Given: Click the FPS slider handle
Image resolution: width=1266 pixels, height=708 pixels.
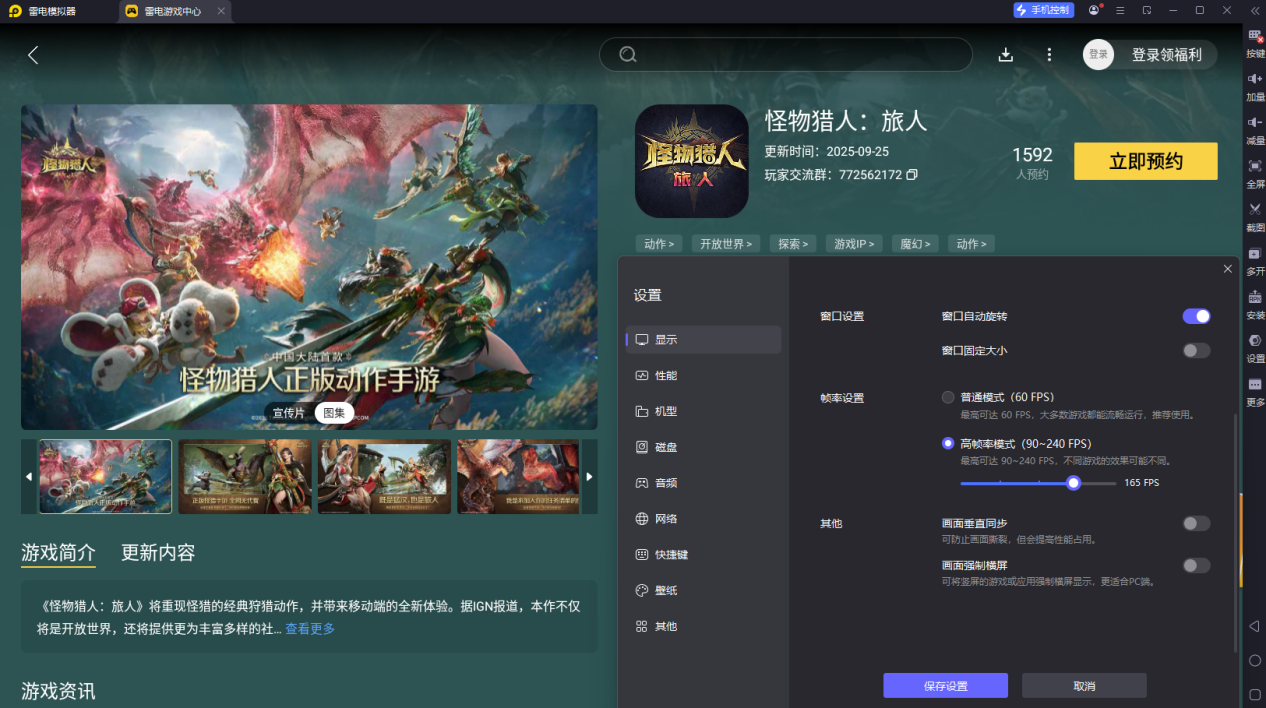Looking at the screenshot, I should coord(1073,483).
